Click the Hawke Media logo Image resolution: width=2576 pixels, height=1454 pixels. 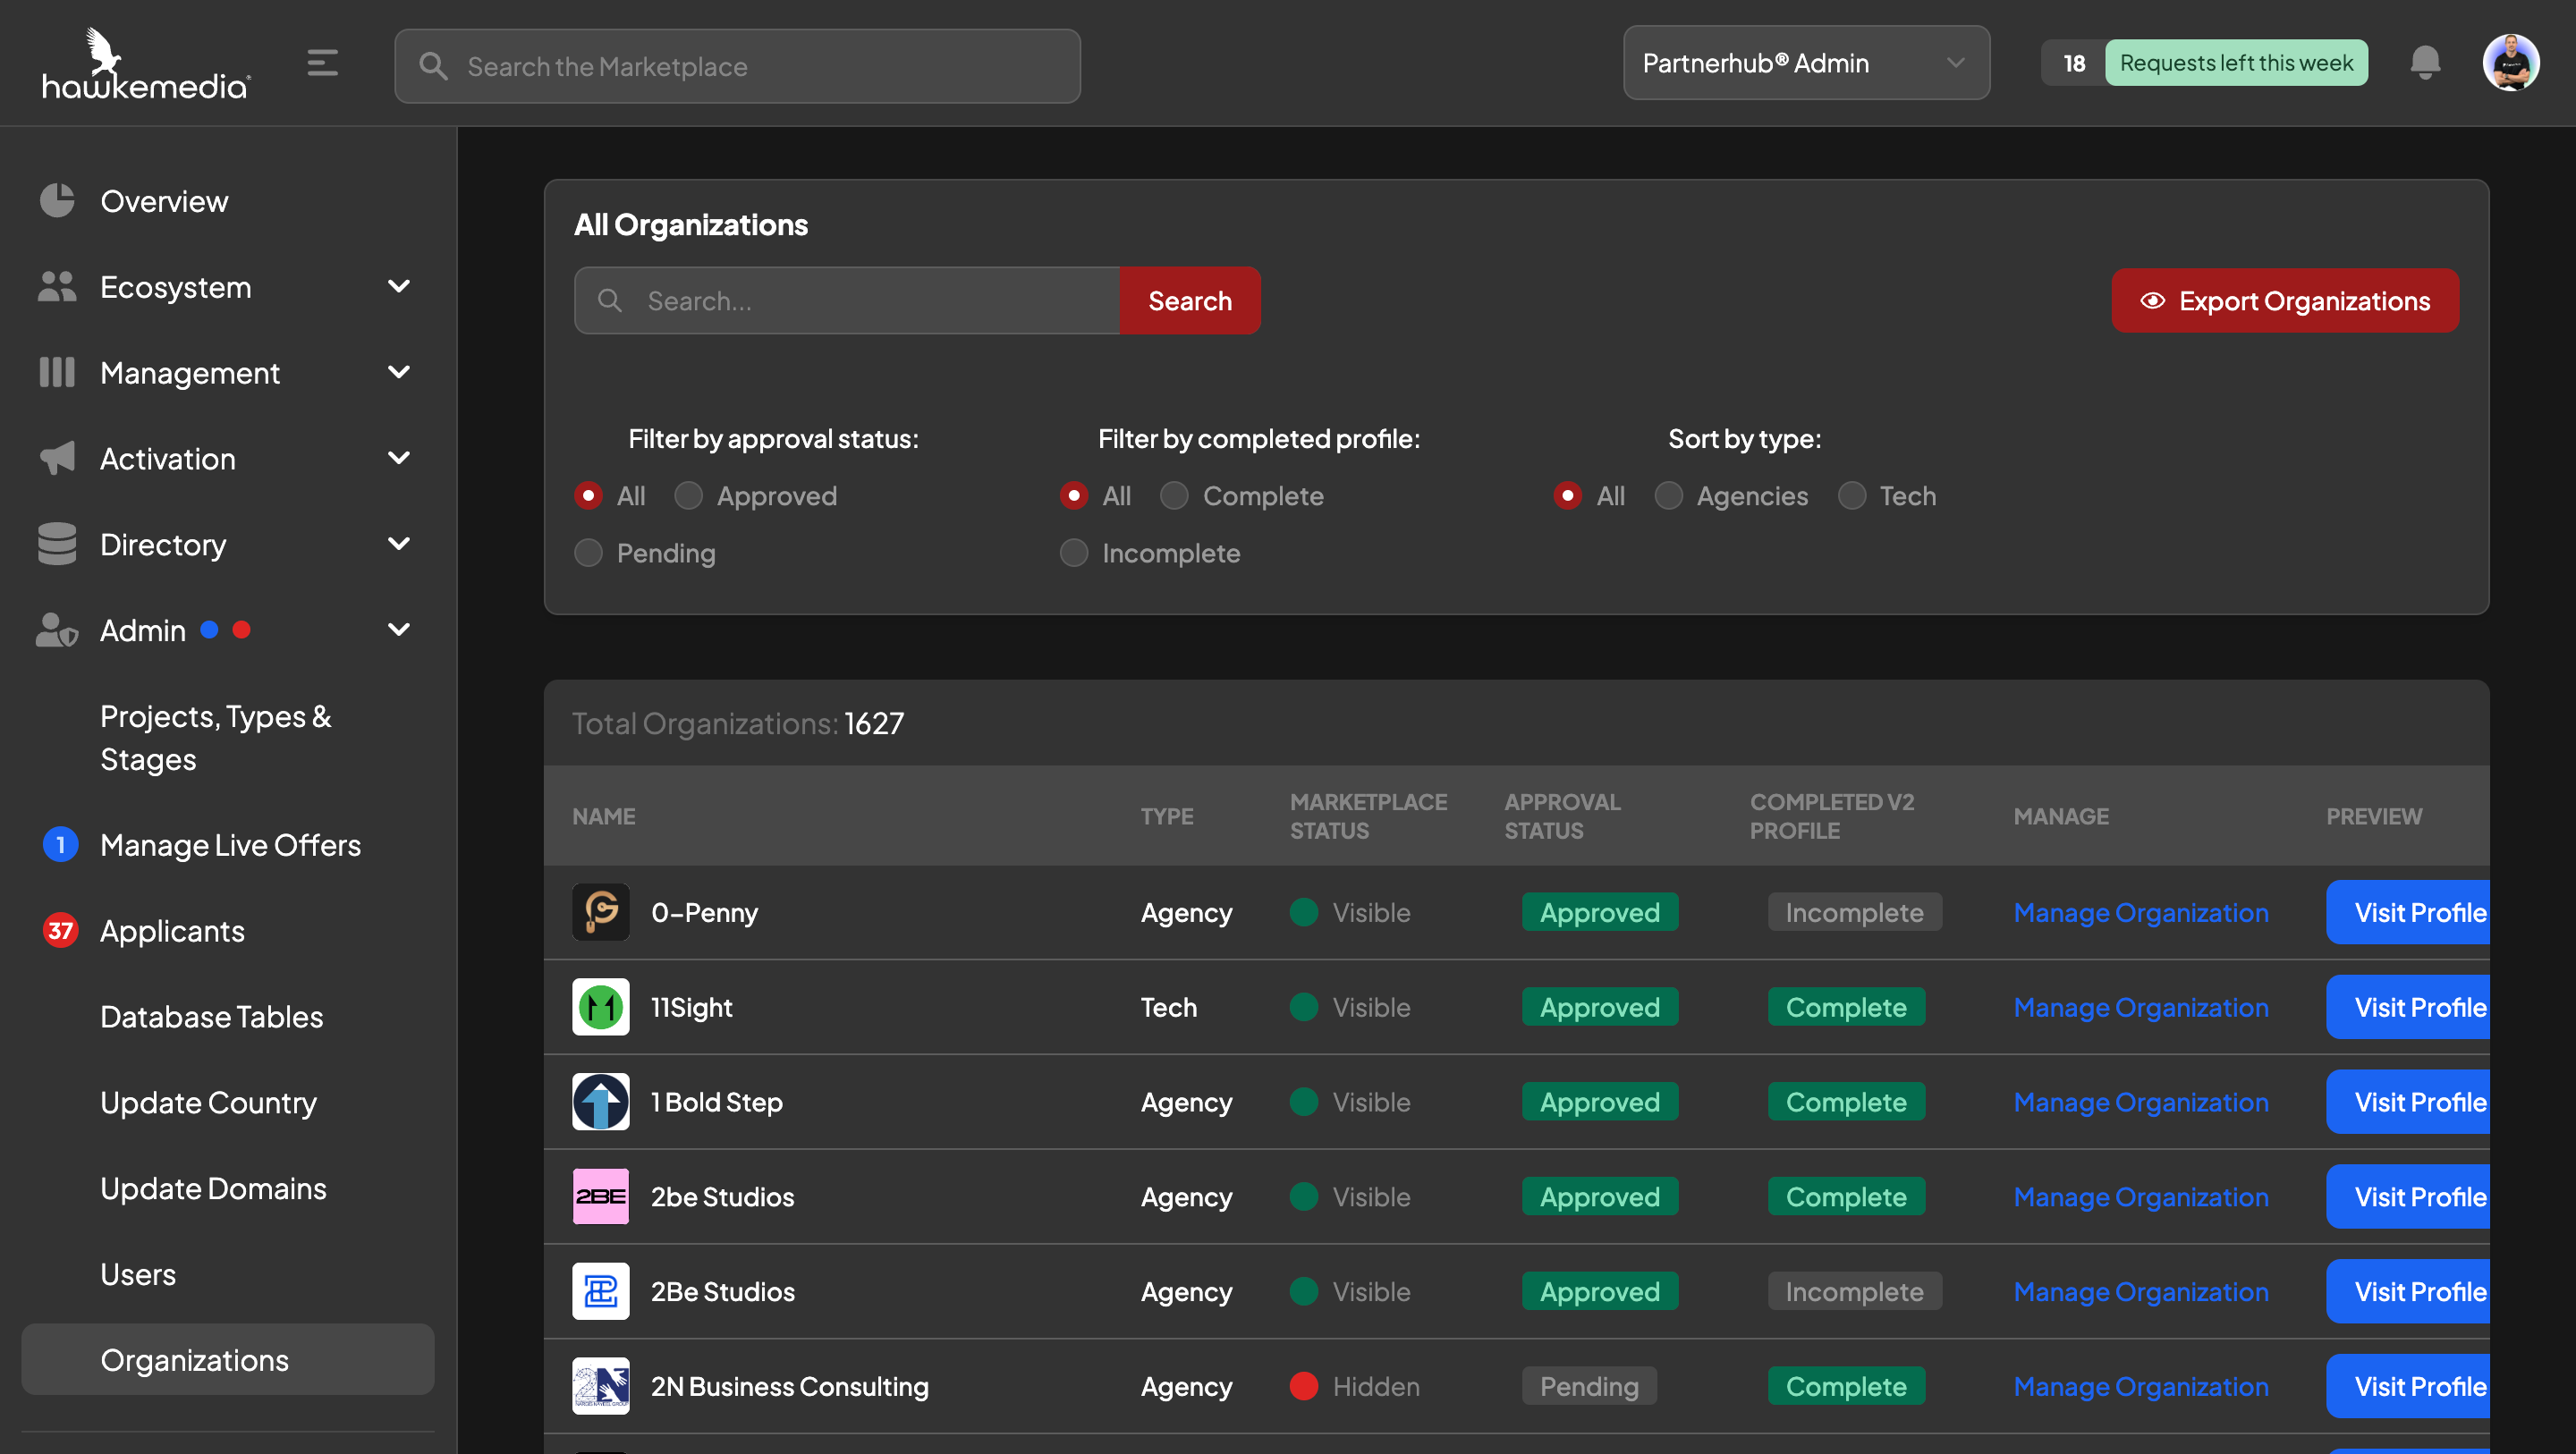click(x=146, y=64)
